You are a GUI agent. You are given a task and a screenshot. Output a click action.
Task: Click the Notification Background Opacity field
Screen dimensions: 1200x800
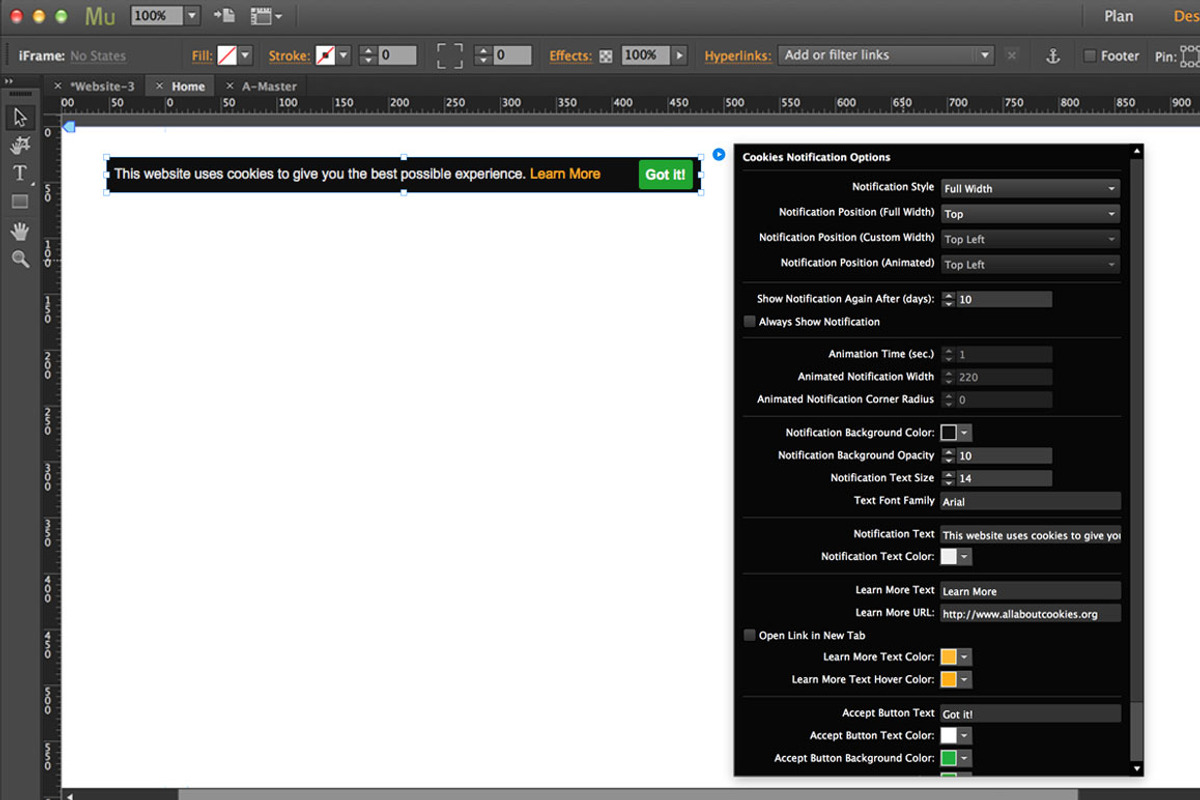tap(1004, 455)
